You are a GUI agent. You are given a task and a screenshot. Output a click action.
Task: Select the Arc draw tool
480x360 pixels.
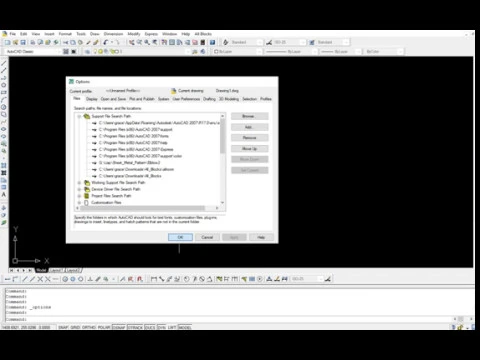tap(4, 100)
